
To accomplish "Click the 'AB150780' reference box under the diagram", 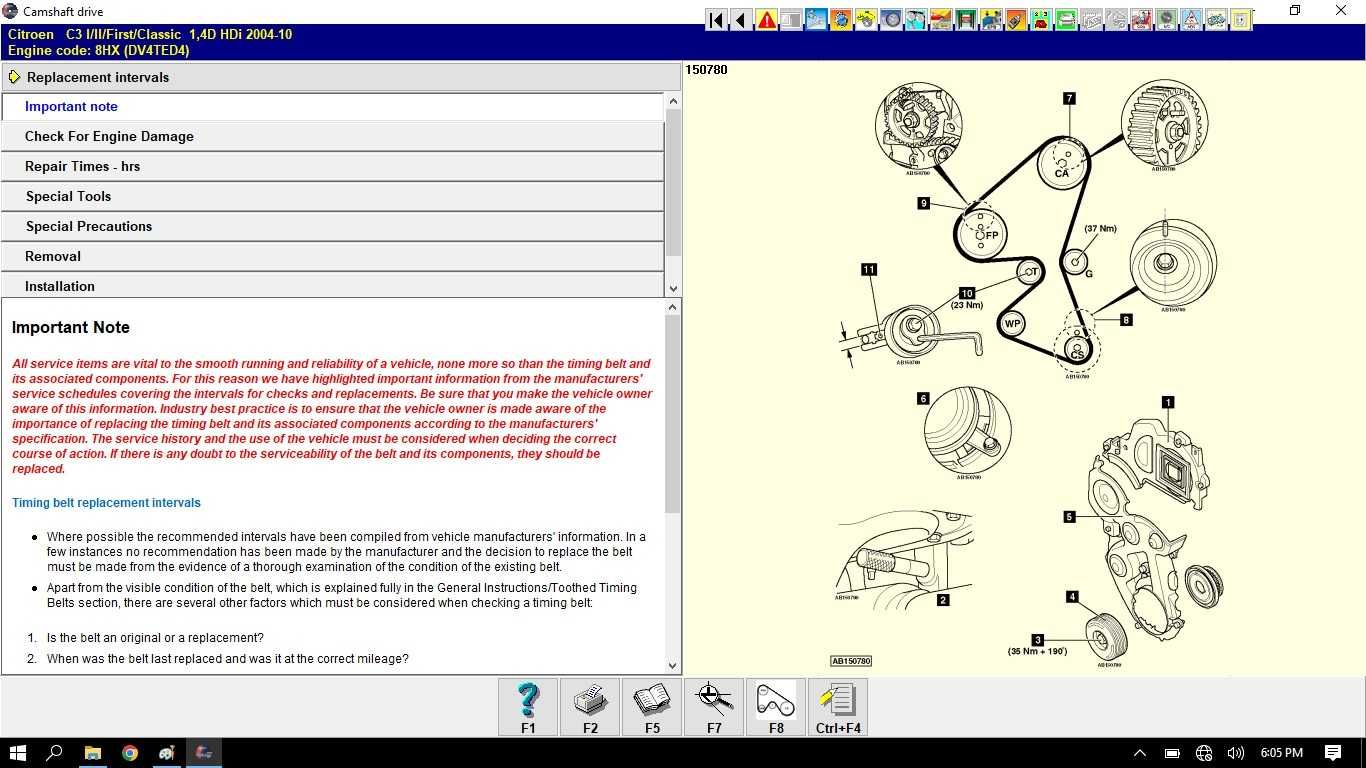I will (x=851, y=661).
